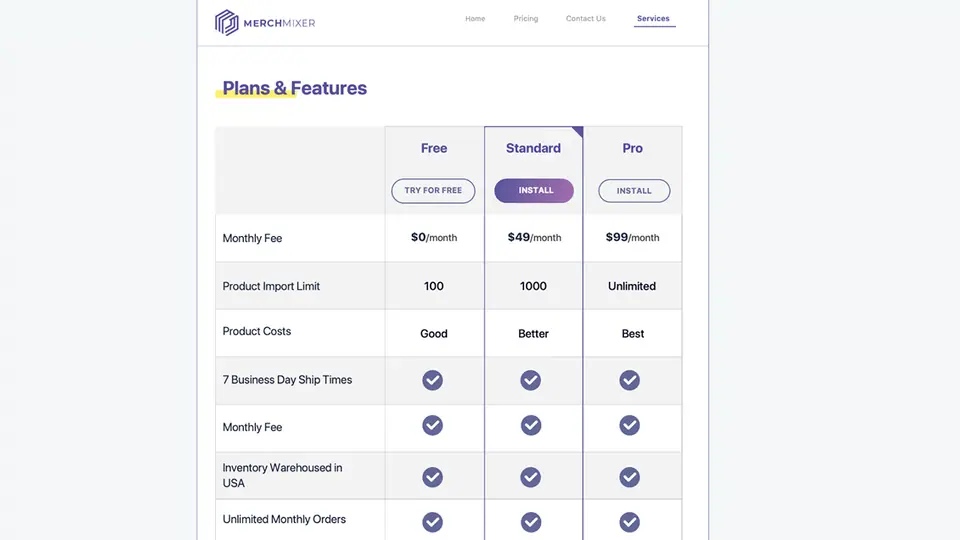960x540 pixels.
Task: Click the Unlimited import limit value
Action: coord(632,286)
